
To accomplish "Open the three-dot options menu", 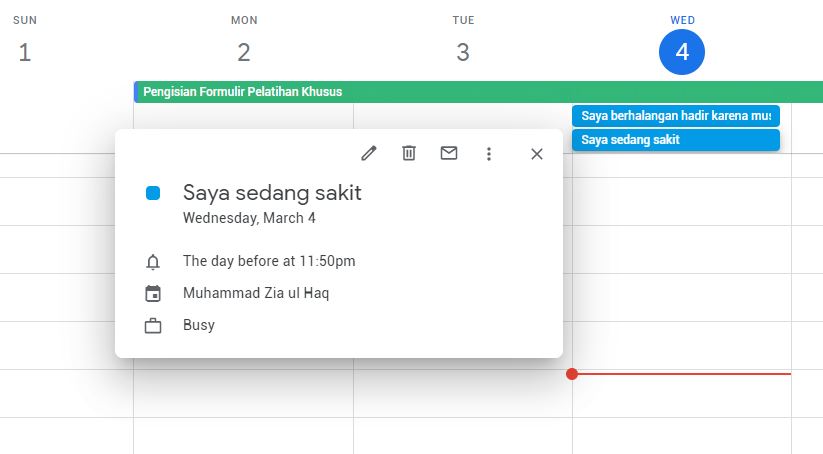I will 489,154.
